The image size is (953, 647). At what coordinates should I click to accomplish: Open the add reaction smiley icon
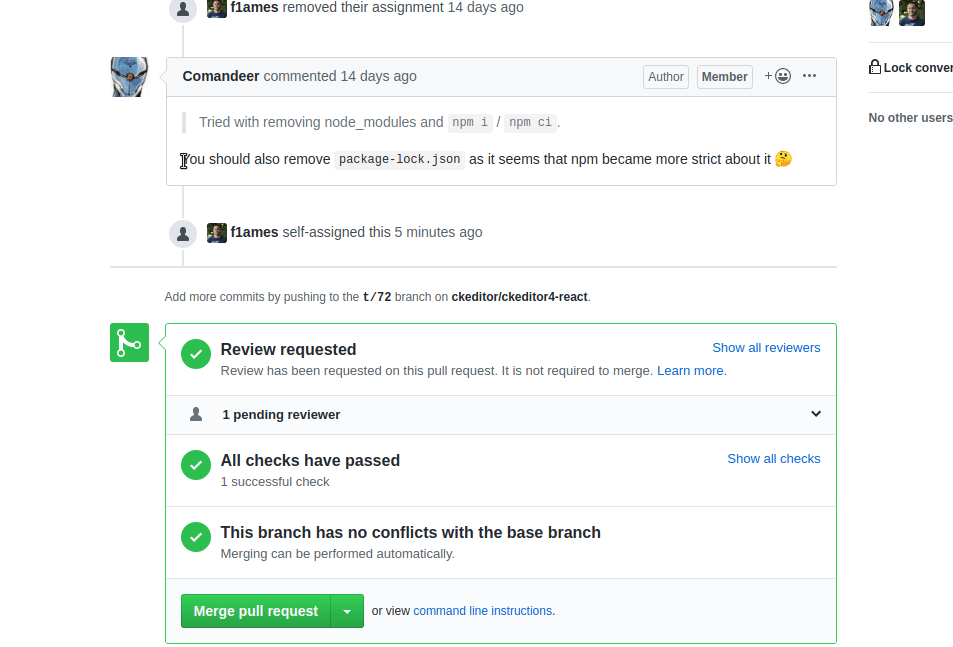pyautogui.click(x=781, y=76)
